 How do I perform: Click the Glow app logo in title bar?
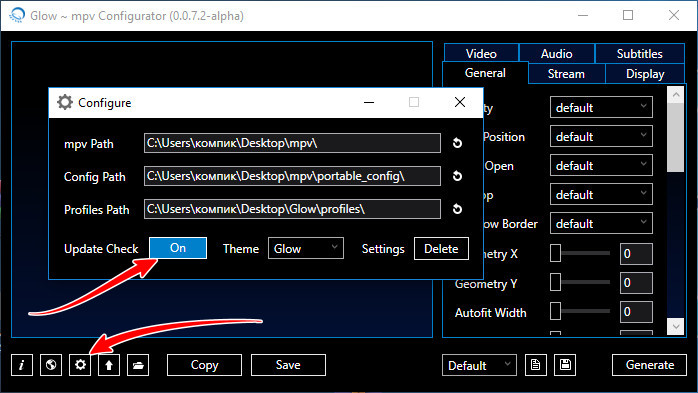(x=17, y=16)
